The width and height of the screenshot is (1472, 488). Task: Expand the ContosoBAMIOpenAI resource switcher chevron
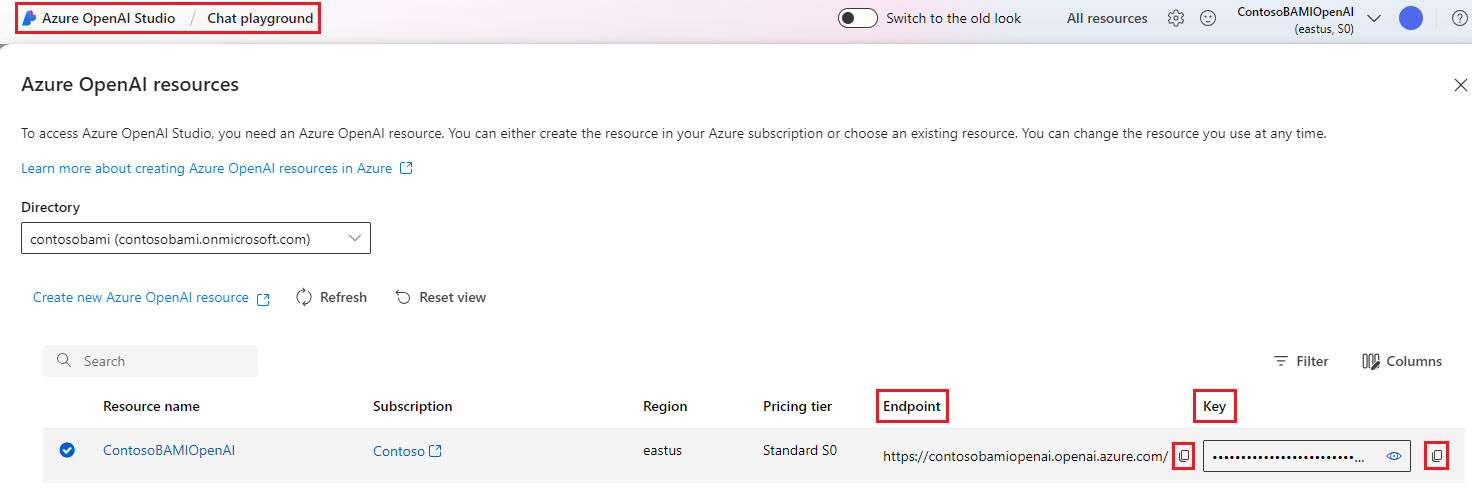point(1373,18)
